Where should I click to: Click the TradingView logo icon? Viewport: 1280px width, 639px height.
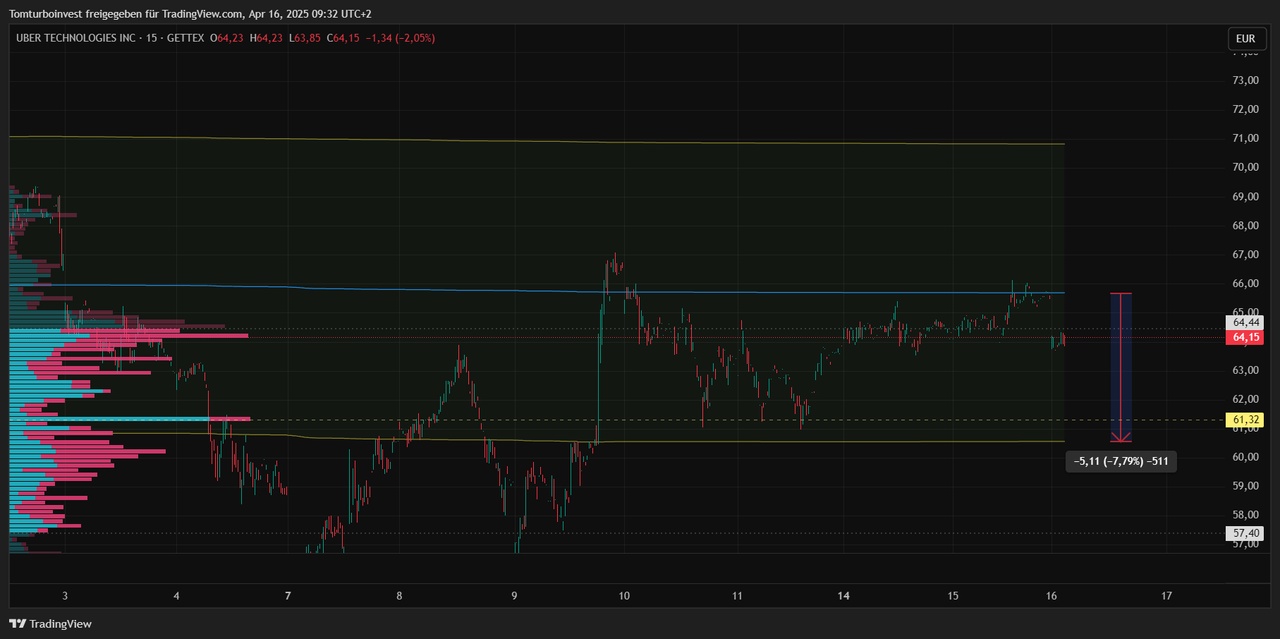click(x=17, y=624)
